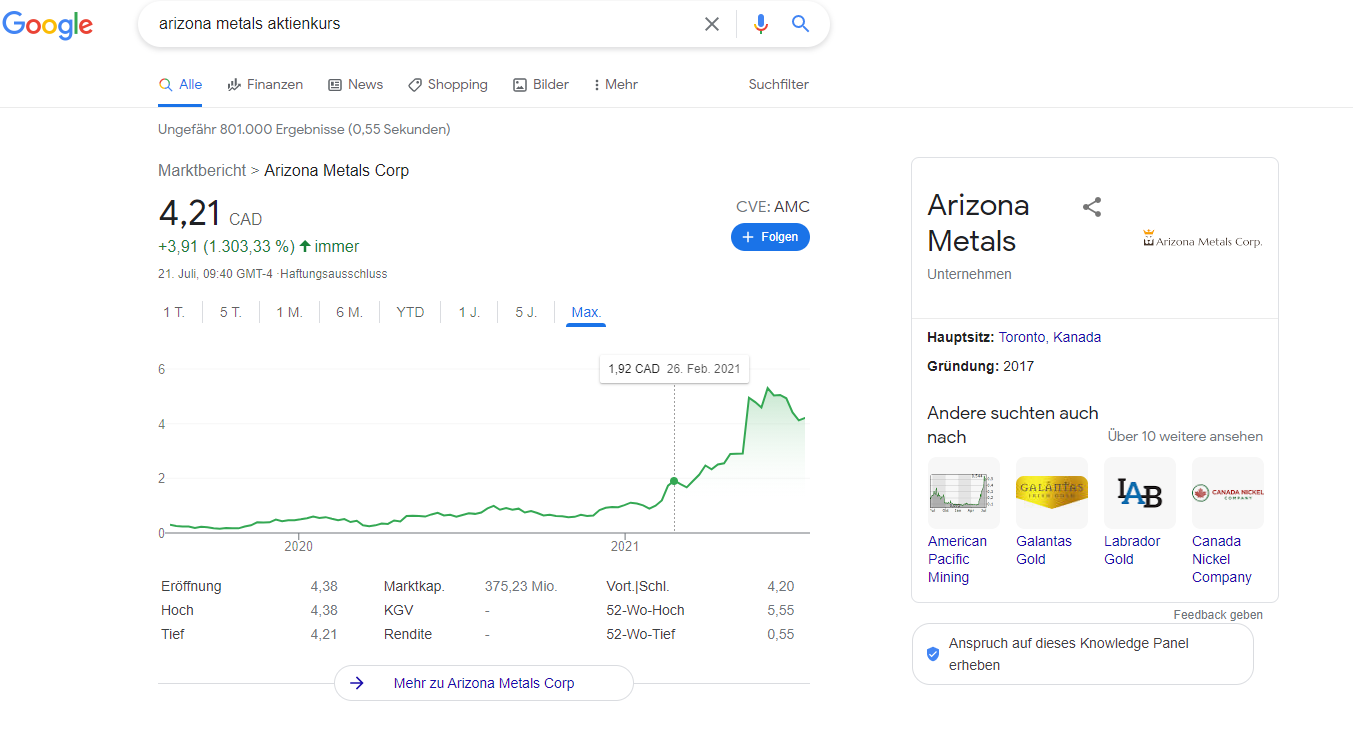Click the Google logo
Image resolution: width=1353 pixels, height=735 pixels.
(47, 25)
